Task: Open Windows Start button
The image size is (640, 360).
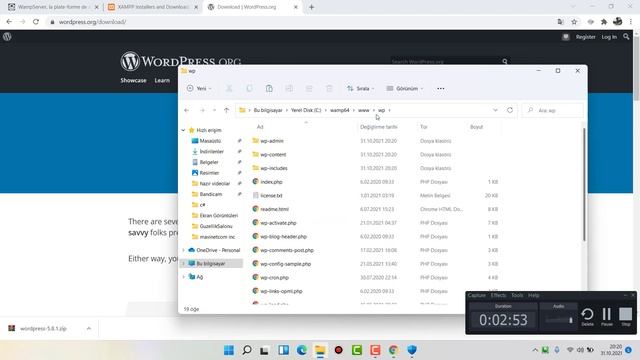Action: pos(229,350)
